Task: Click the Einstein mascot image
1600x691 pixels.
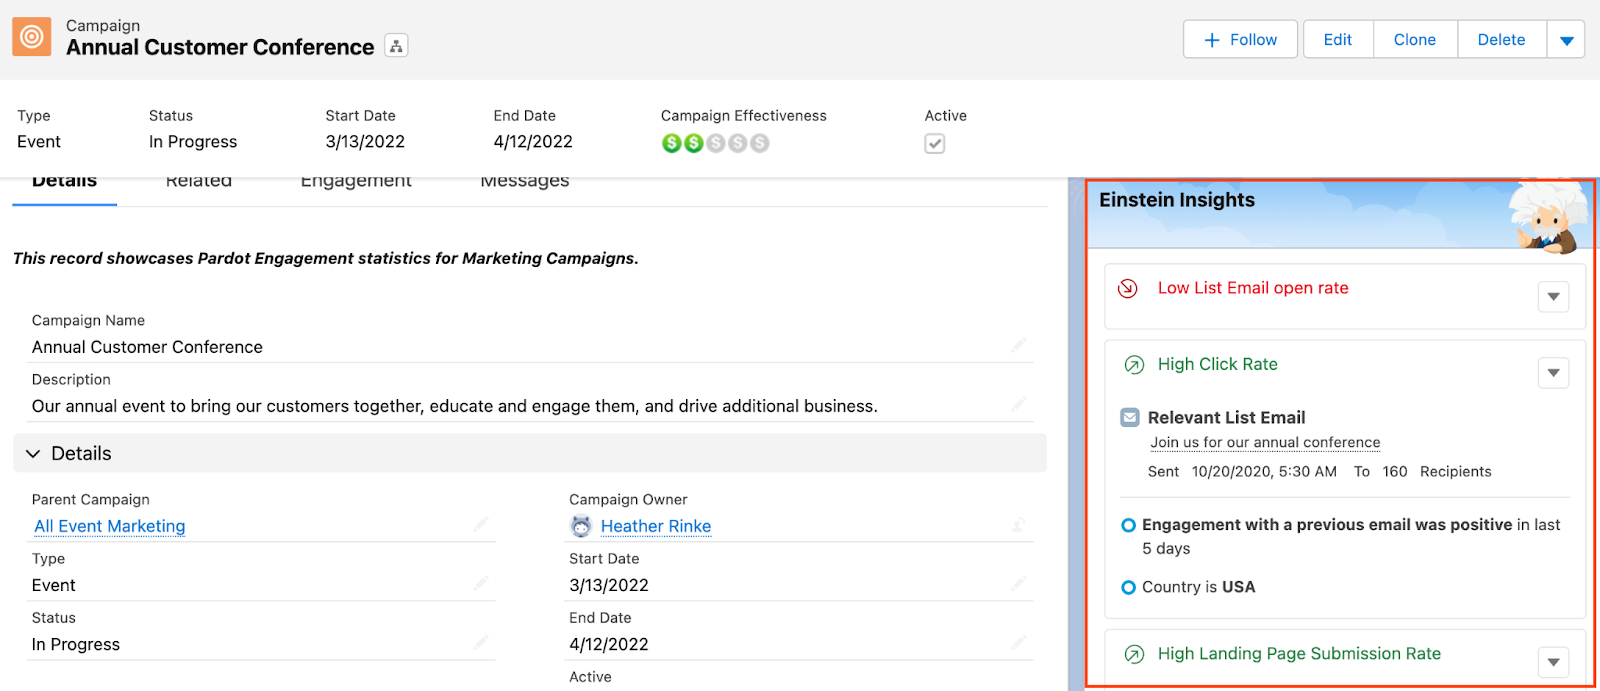Action: coord(1546,216)
